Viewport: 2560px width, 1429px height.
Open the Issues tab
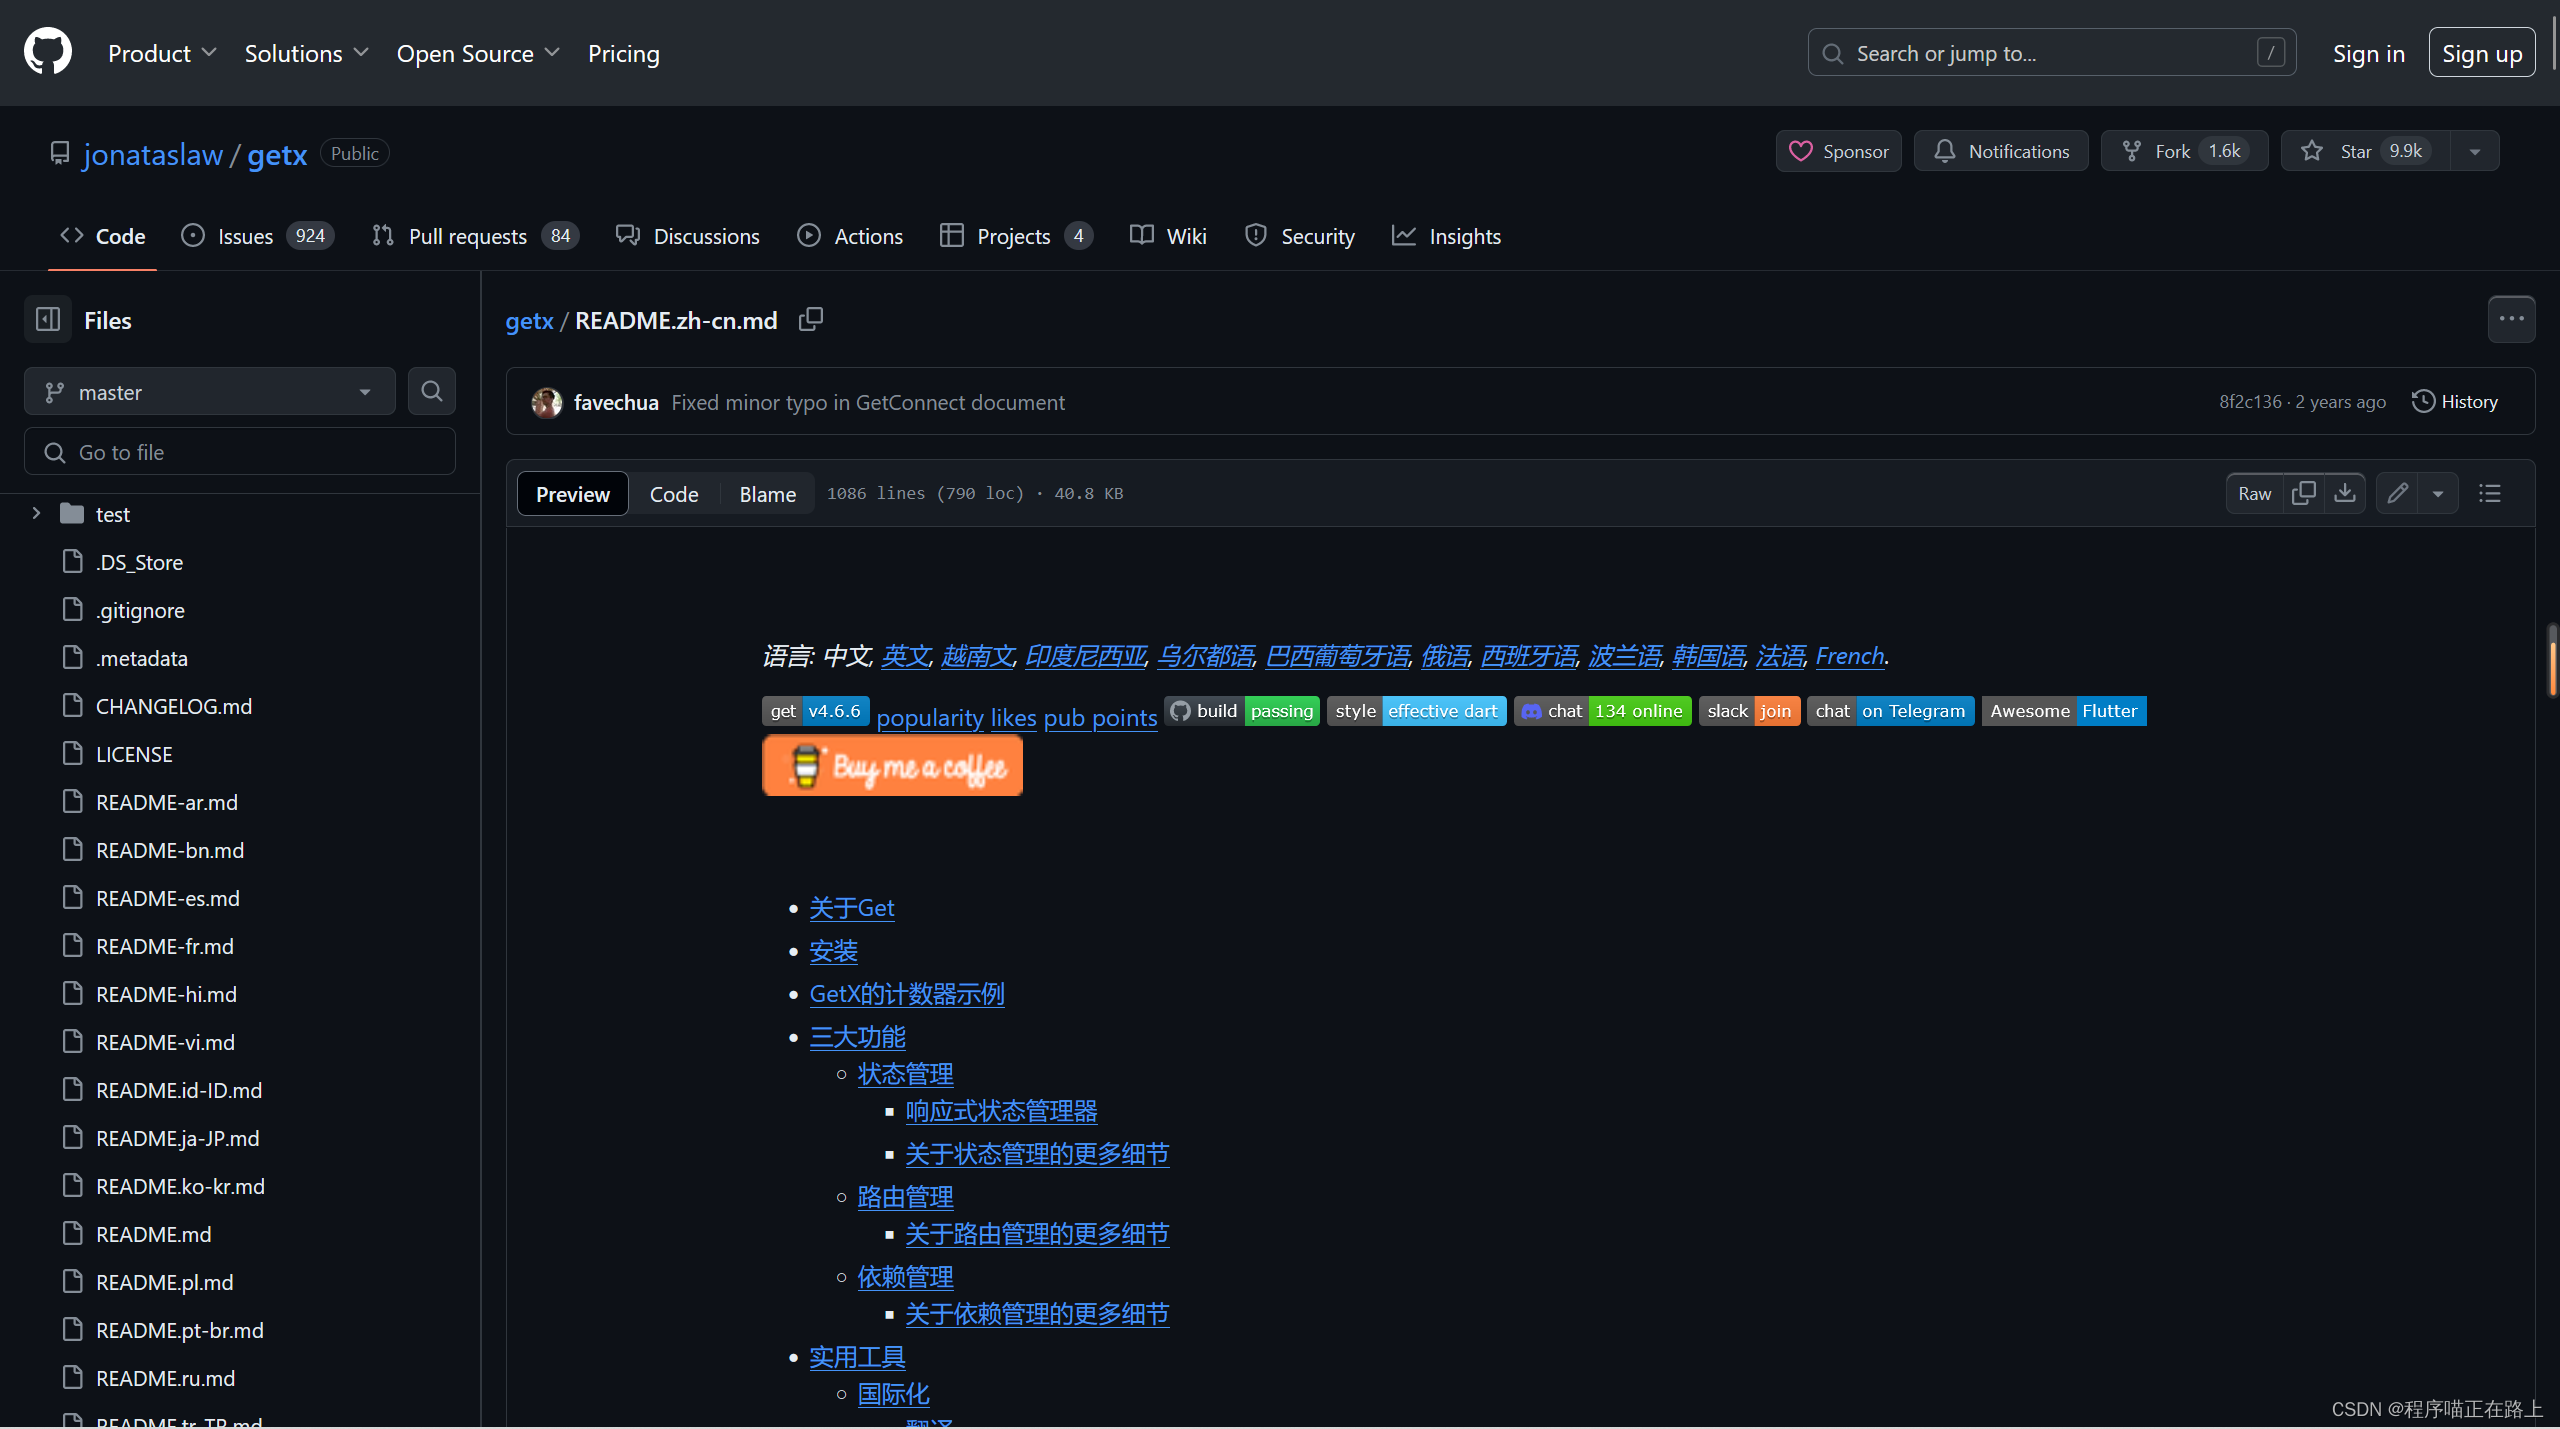tap(245, 236)
